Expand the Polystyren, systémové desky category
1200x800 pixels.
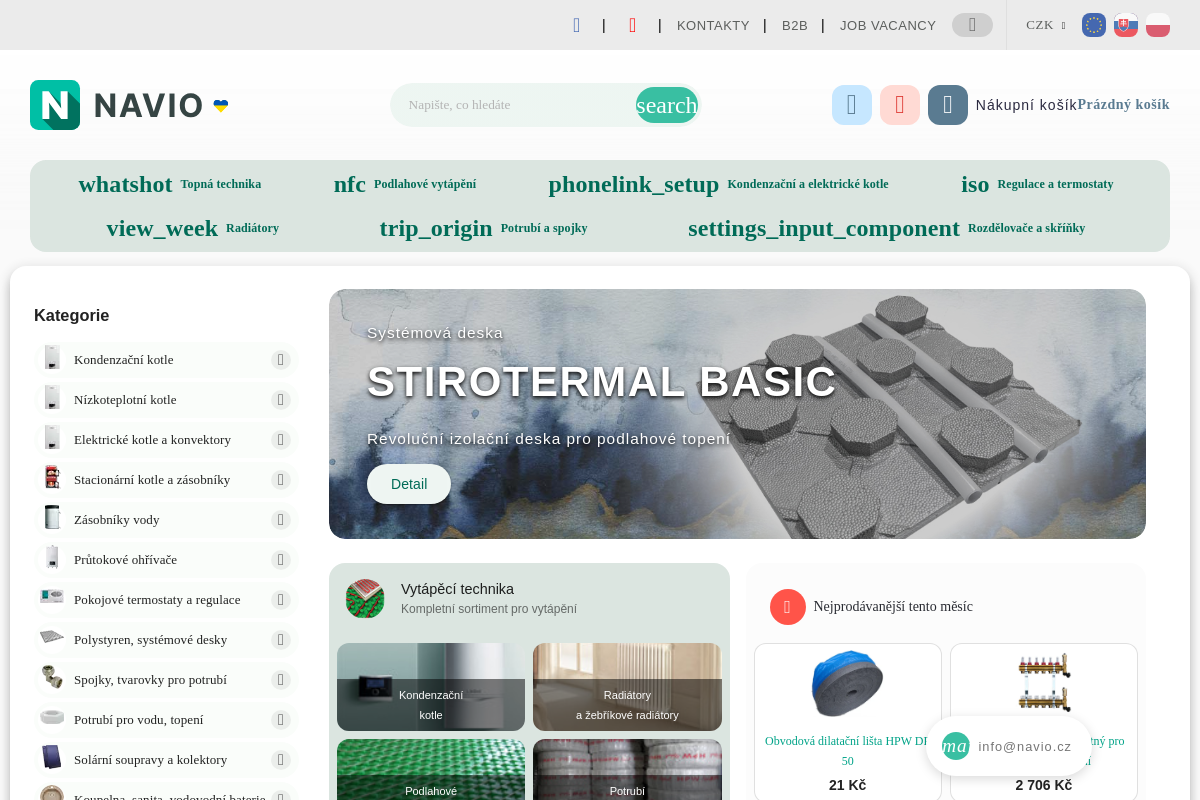coord(281,640)
